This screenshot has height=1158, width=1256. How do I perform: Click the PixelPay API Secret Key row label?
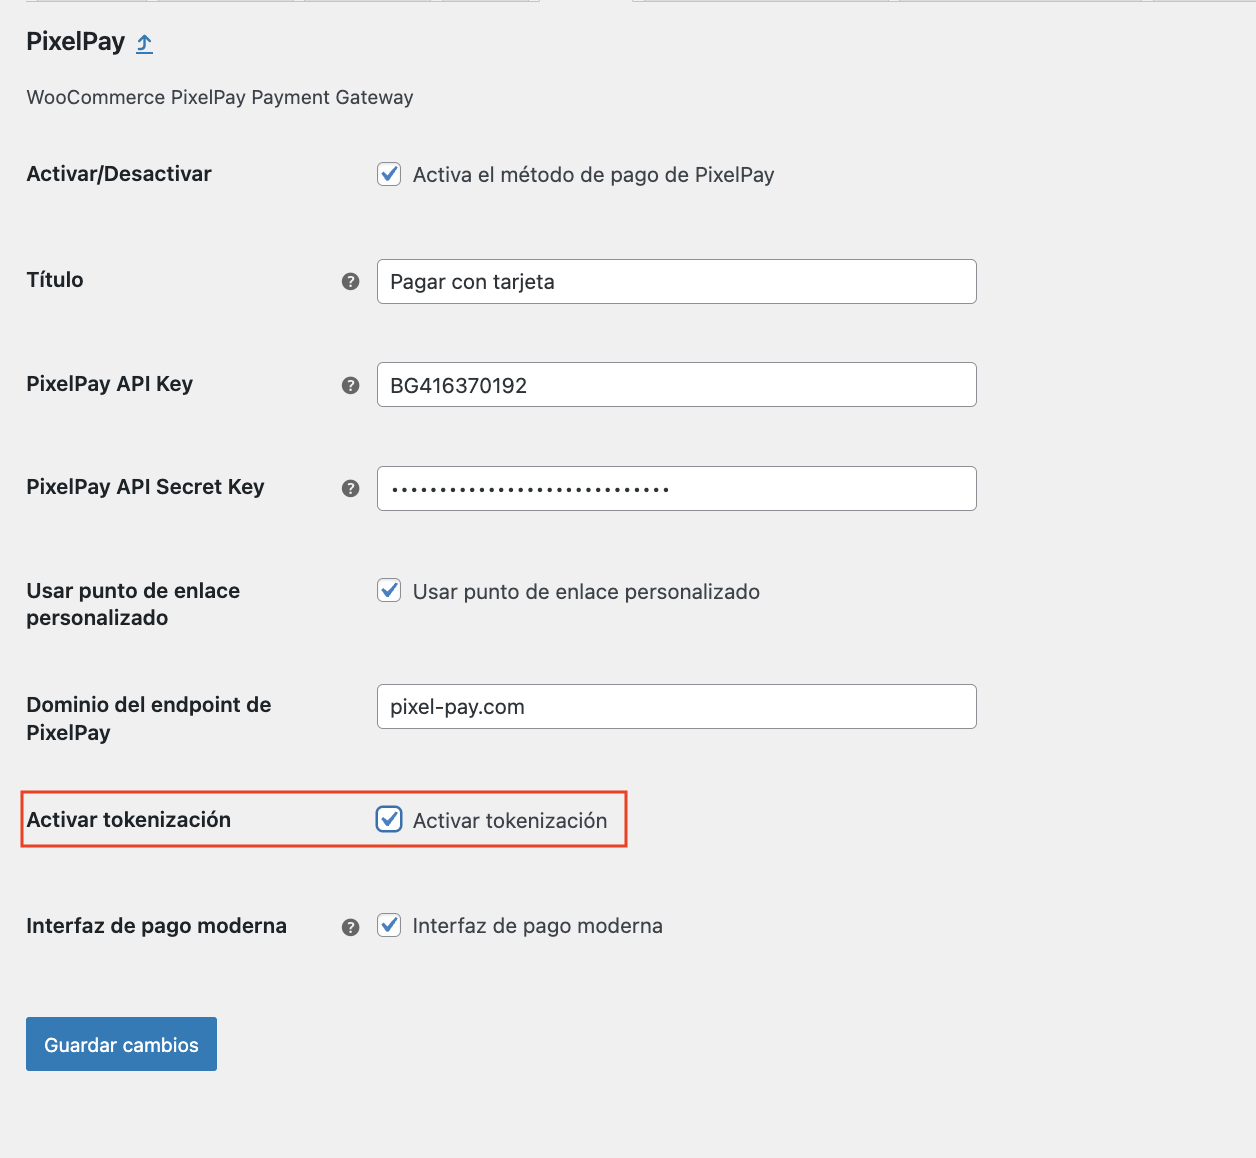tap(145, 487)
